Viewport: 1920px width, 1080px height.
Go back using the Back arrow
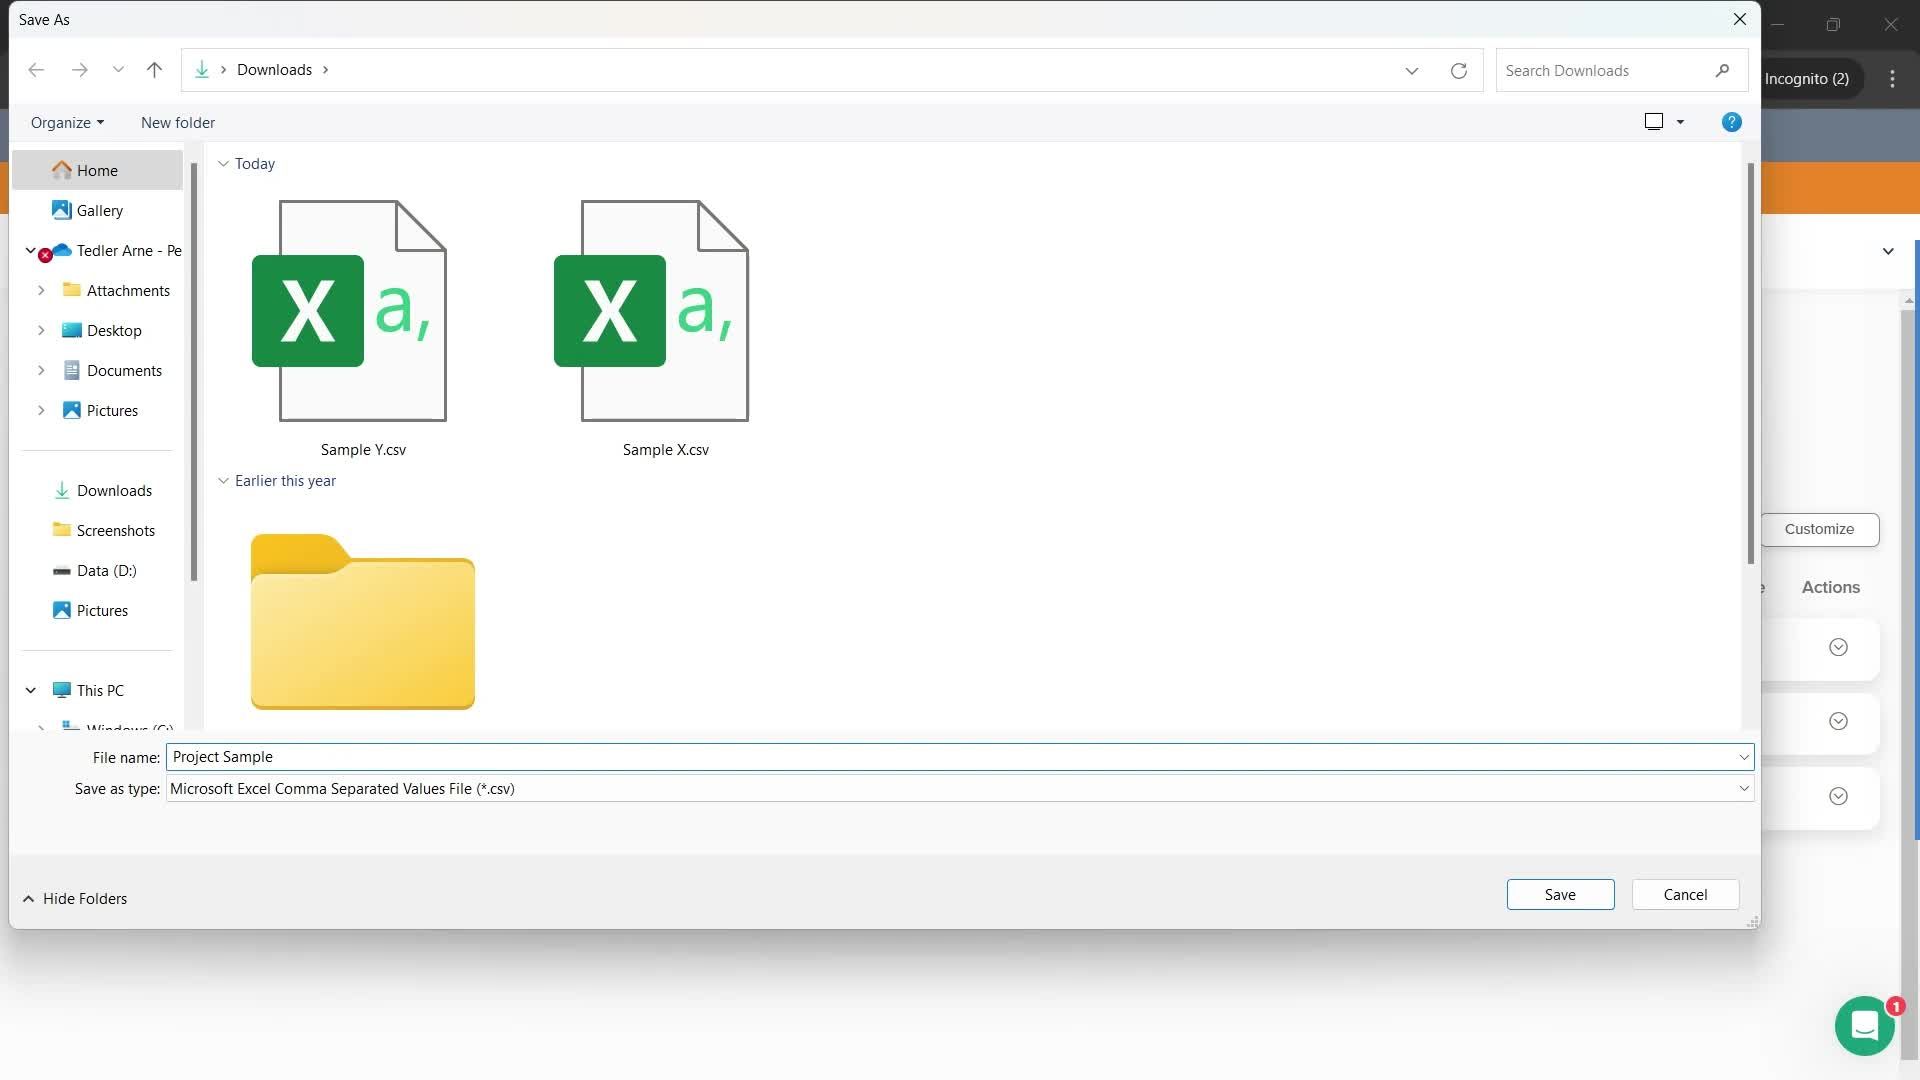pyautogui.click(x=36, y=70)
